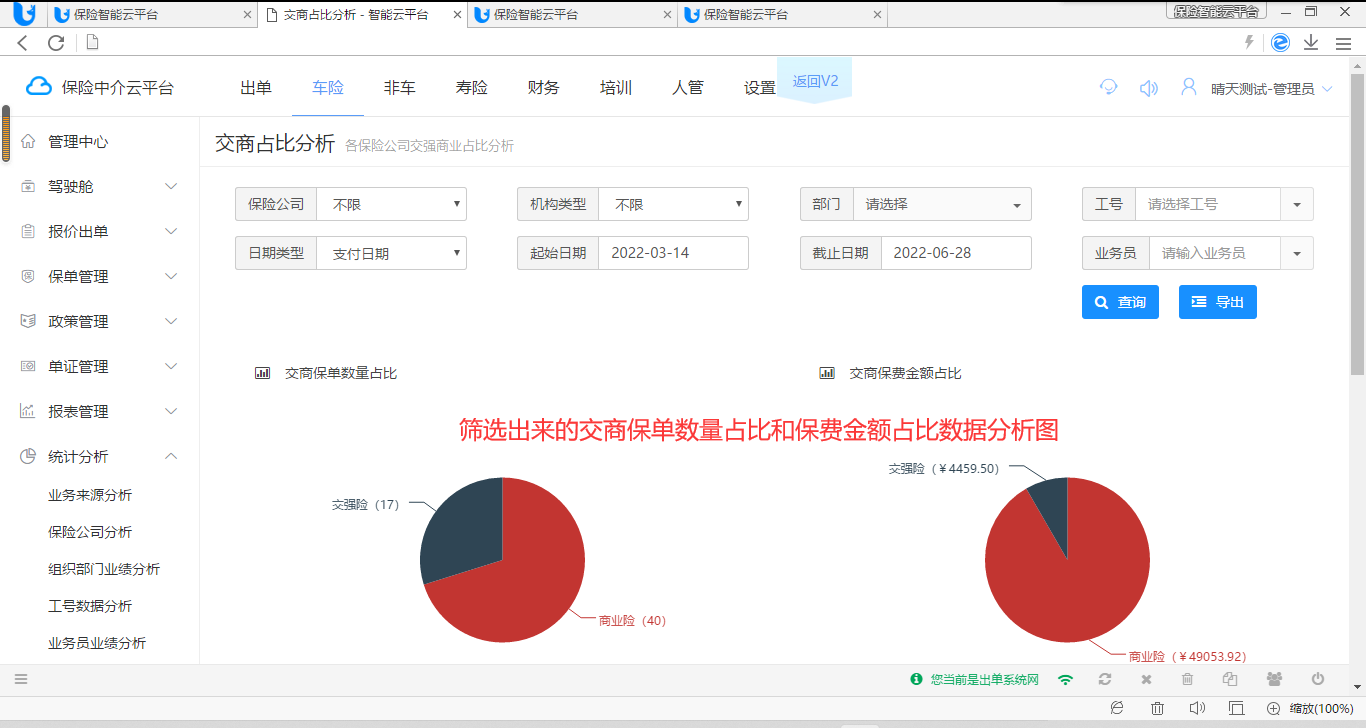Click the 返回V2 link
The image size is (1366, 728).
[x=815, y=81]
